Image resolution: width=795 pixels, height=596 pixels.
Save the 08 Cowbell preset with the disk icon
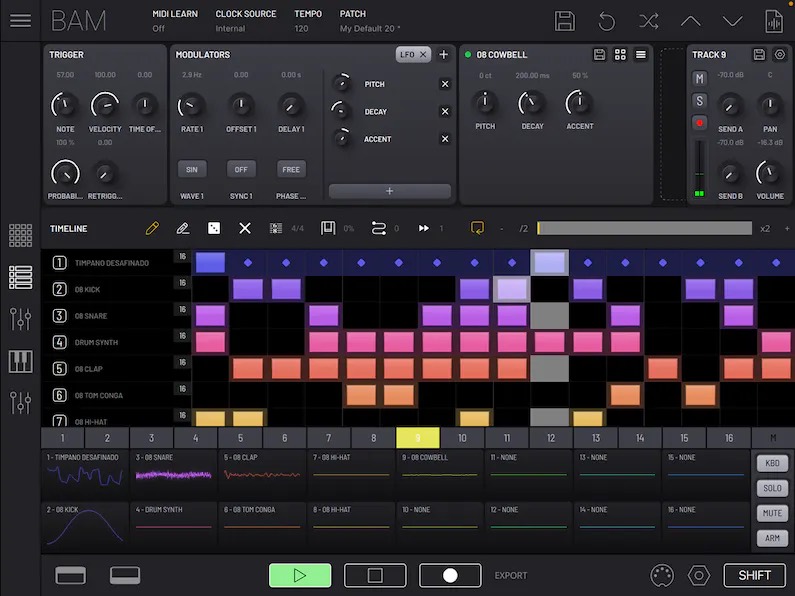pos(599,54)
